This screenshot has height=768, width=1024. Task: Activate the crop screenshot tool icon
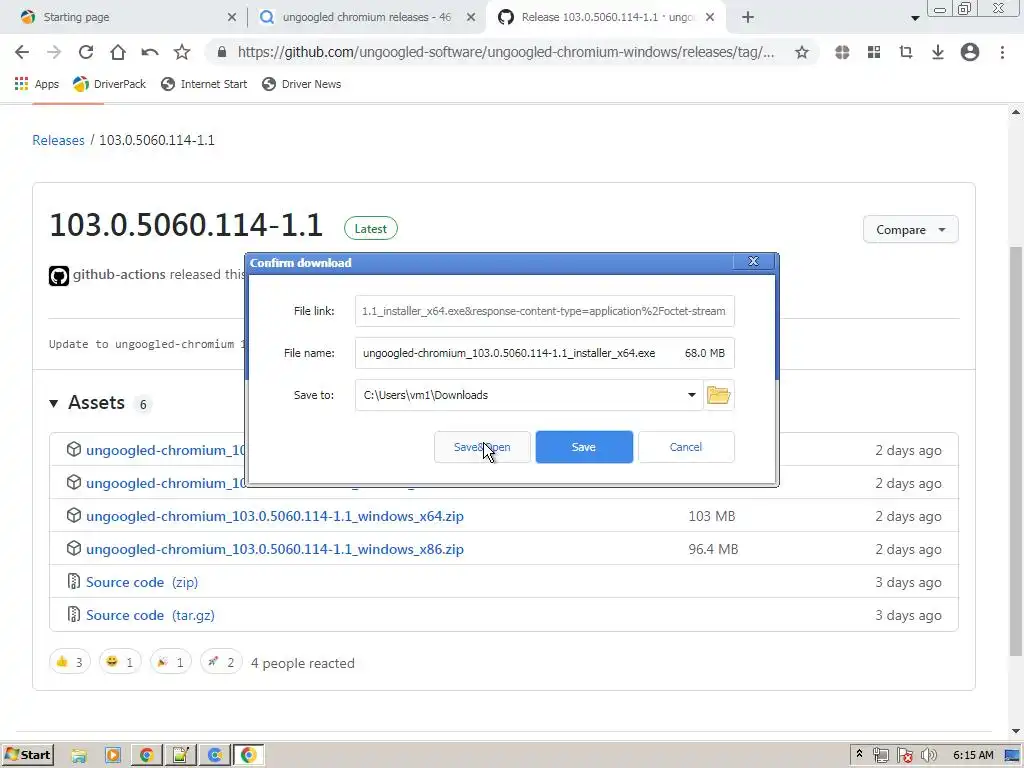click(x=906, y=52)
